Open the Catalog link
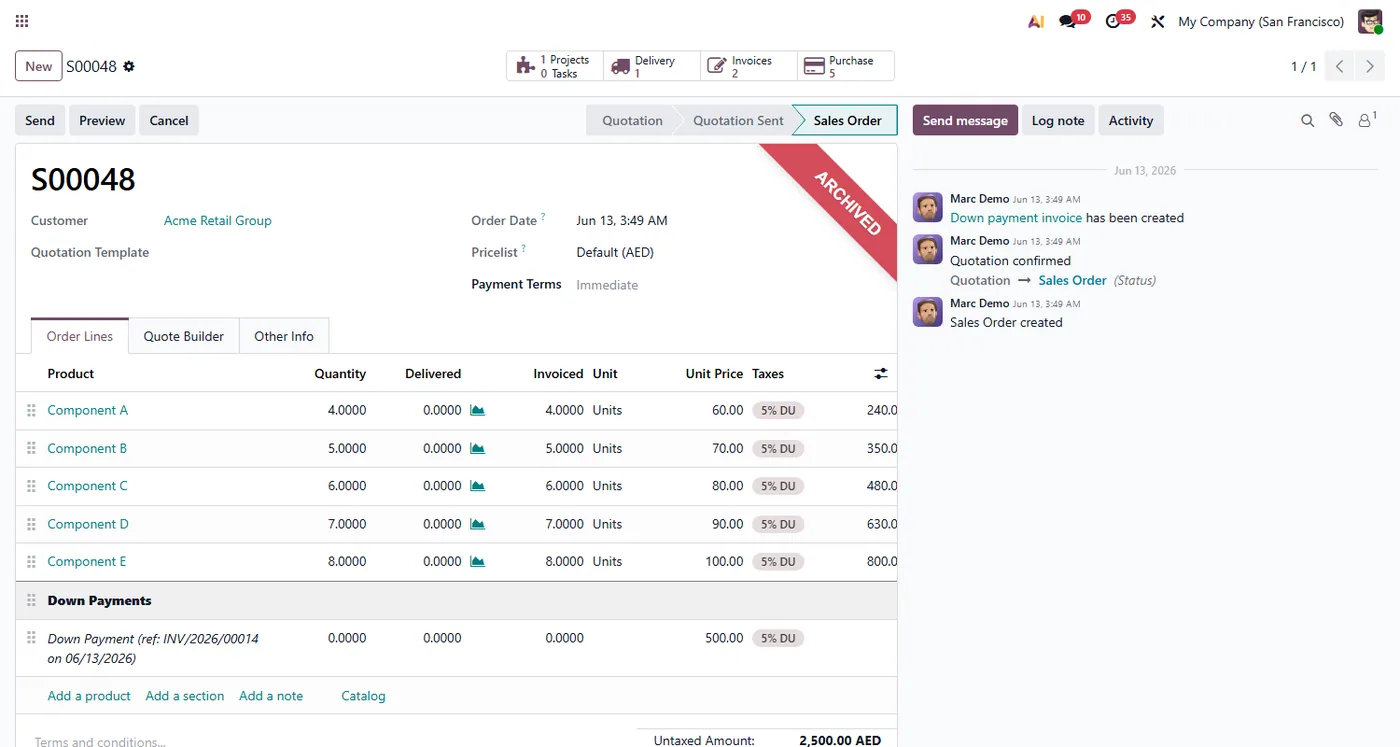This screenshot has height=747, width=1400. pos(363,696)
